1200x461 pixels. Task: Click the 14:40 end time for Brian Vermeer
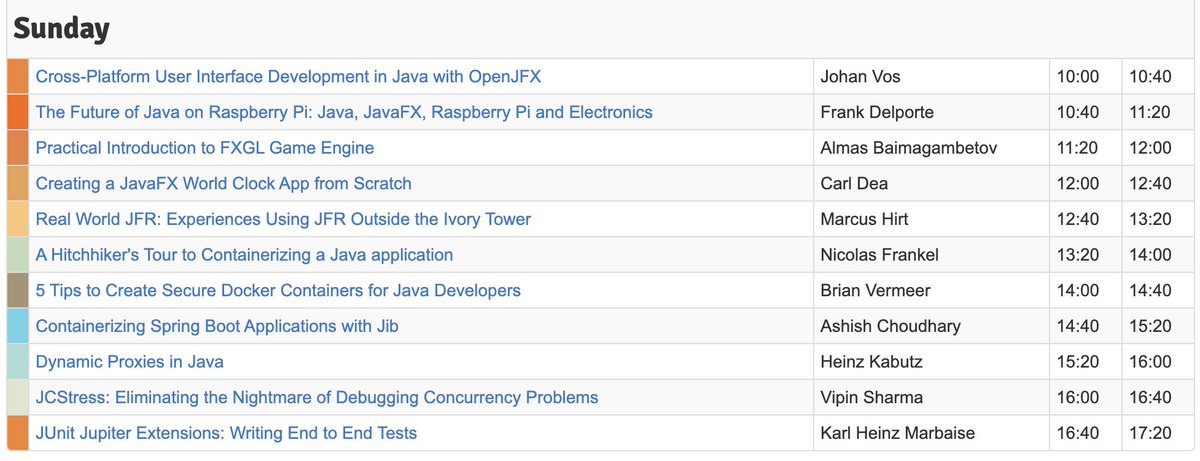1150,291
